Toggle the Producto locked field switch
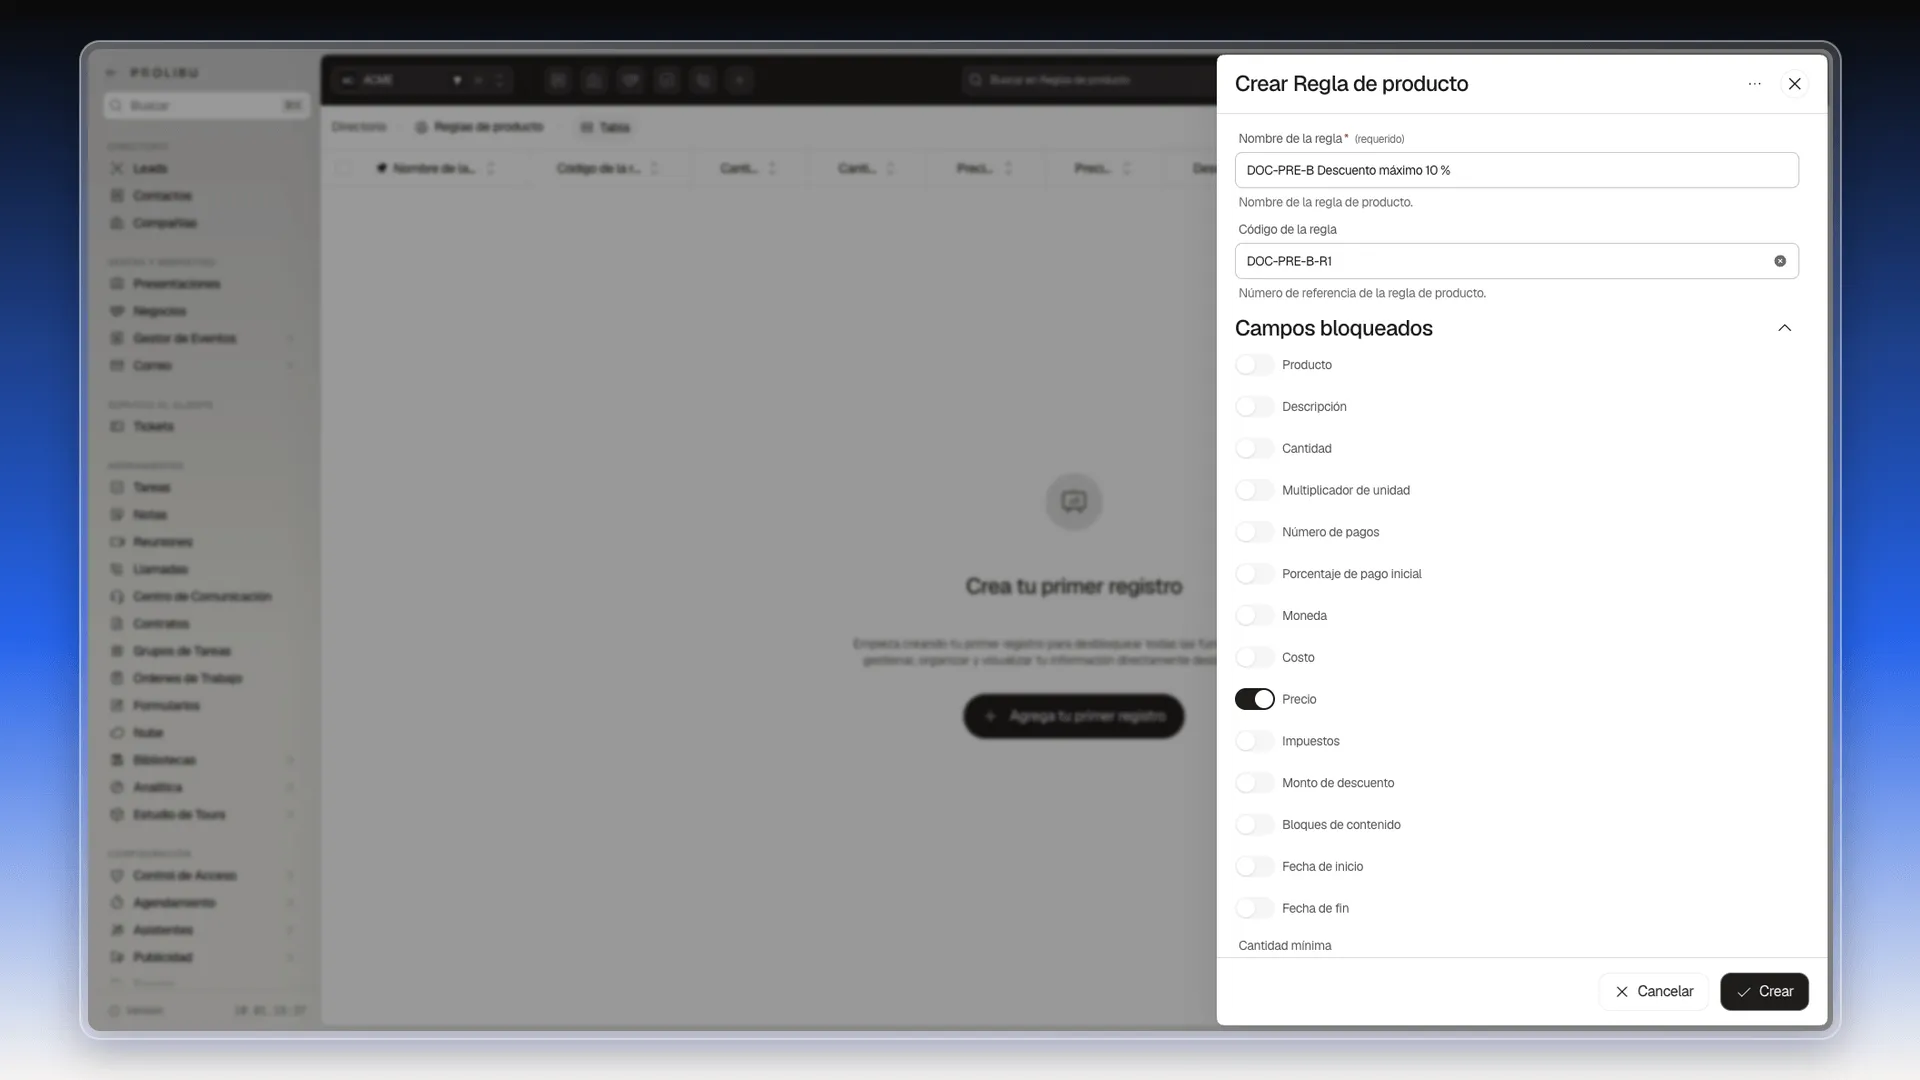The height and width of the screenshot is (1080, 1920). 1254,365
